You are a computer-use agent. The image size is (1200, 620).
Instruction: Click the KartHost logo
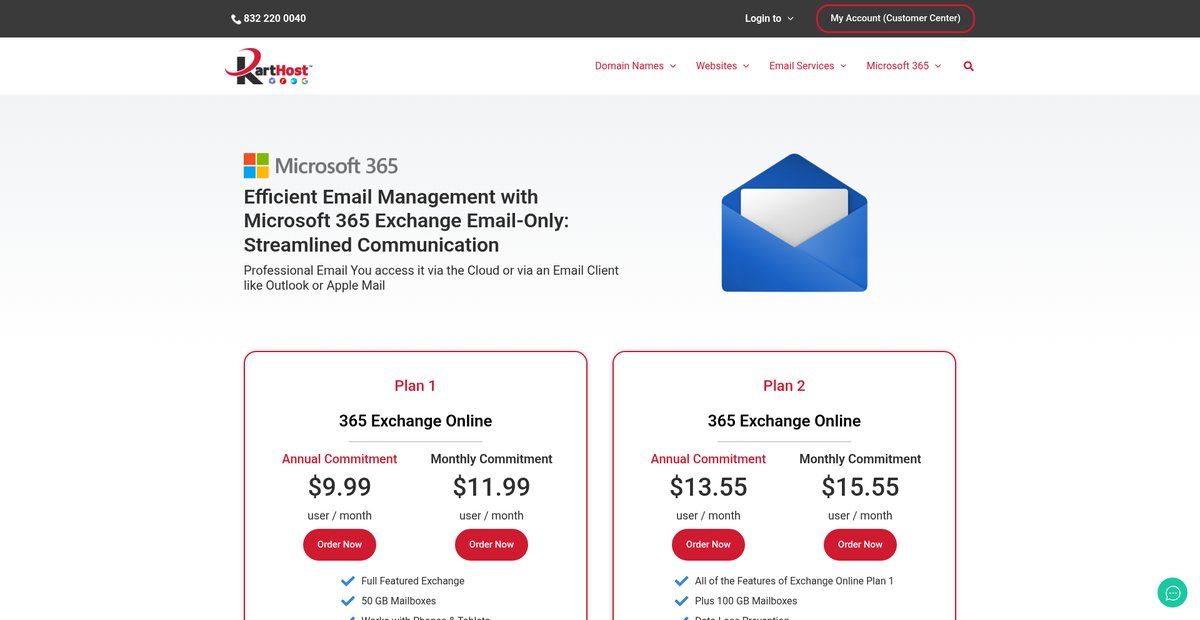(x=269, y=67)
